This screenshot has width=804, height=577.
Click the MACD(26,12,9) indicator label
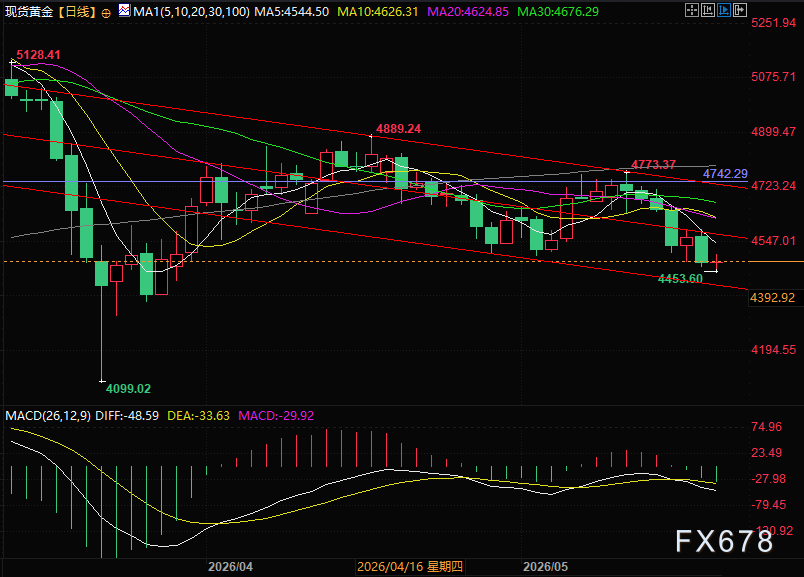pyautogui.click(x=48, y=415)
